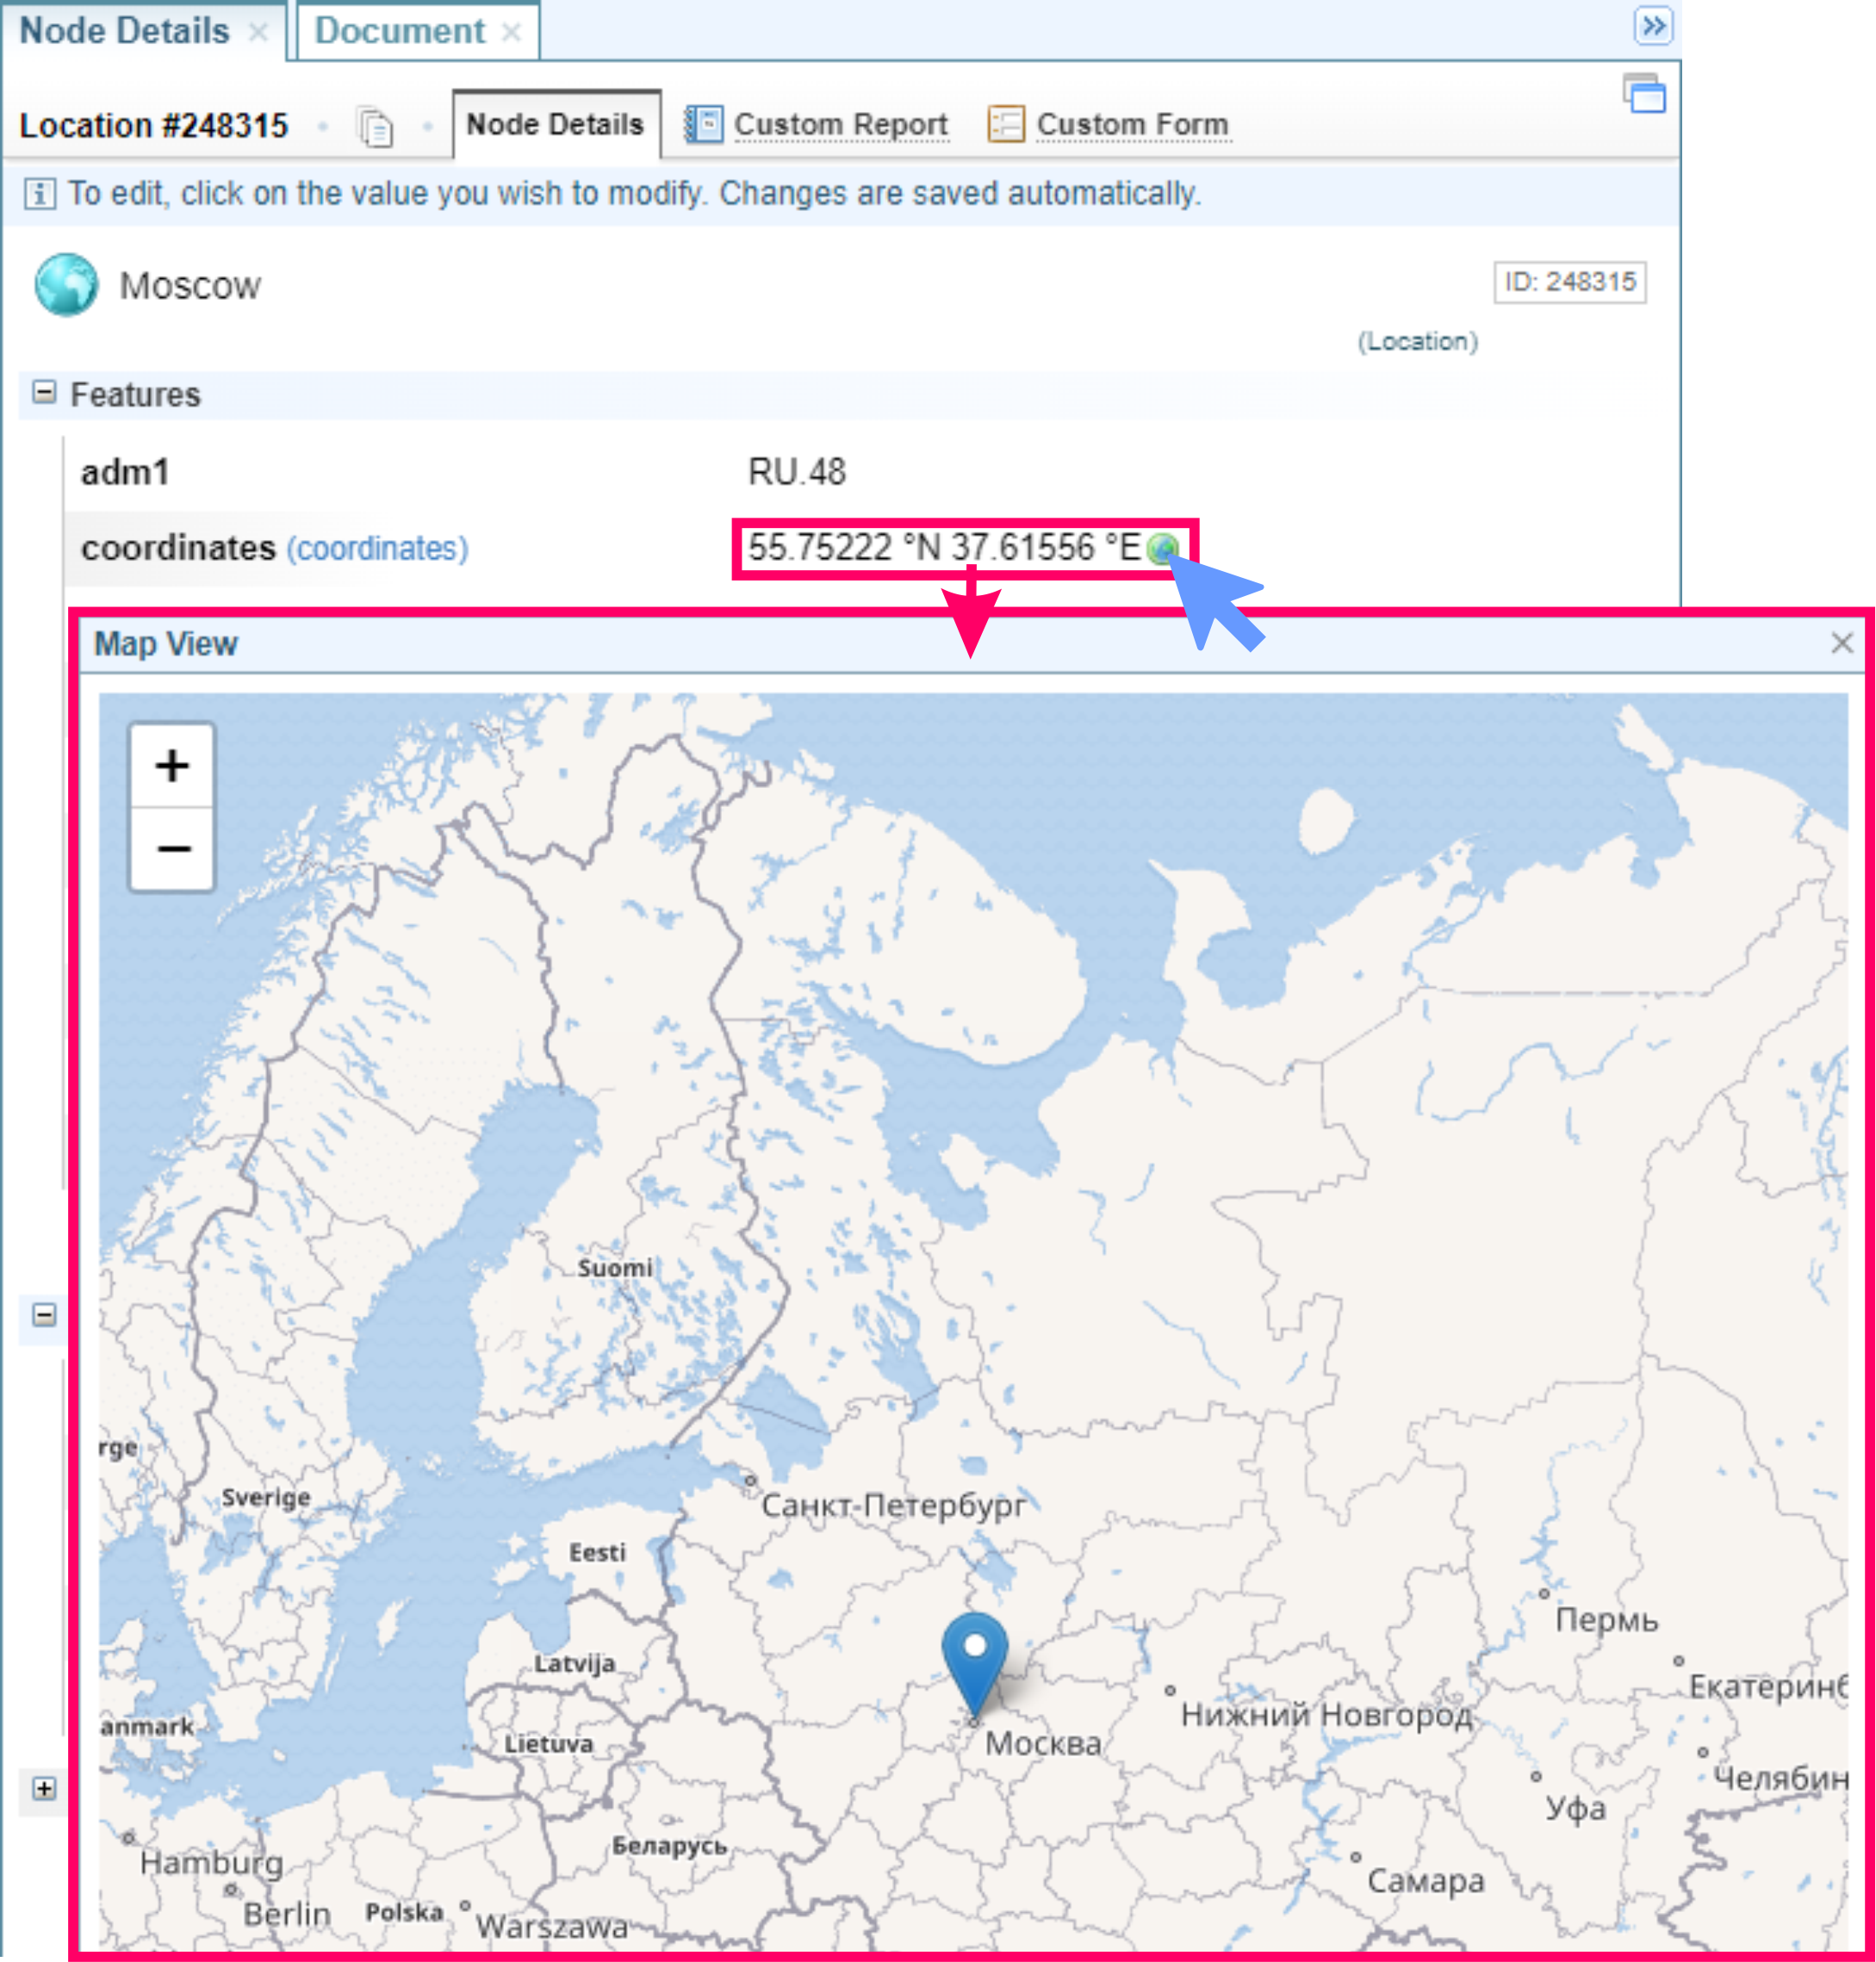Image resolution: width=1876 pixels, height=1962 pixels.
Task: Click the Custom Form icon
Action: (x=1005, y=124)
